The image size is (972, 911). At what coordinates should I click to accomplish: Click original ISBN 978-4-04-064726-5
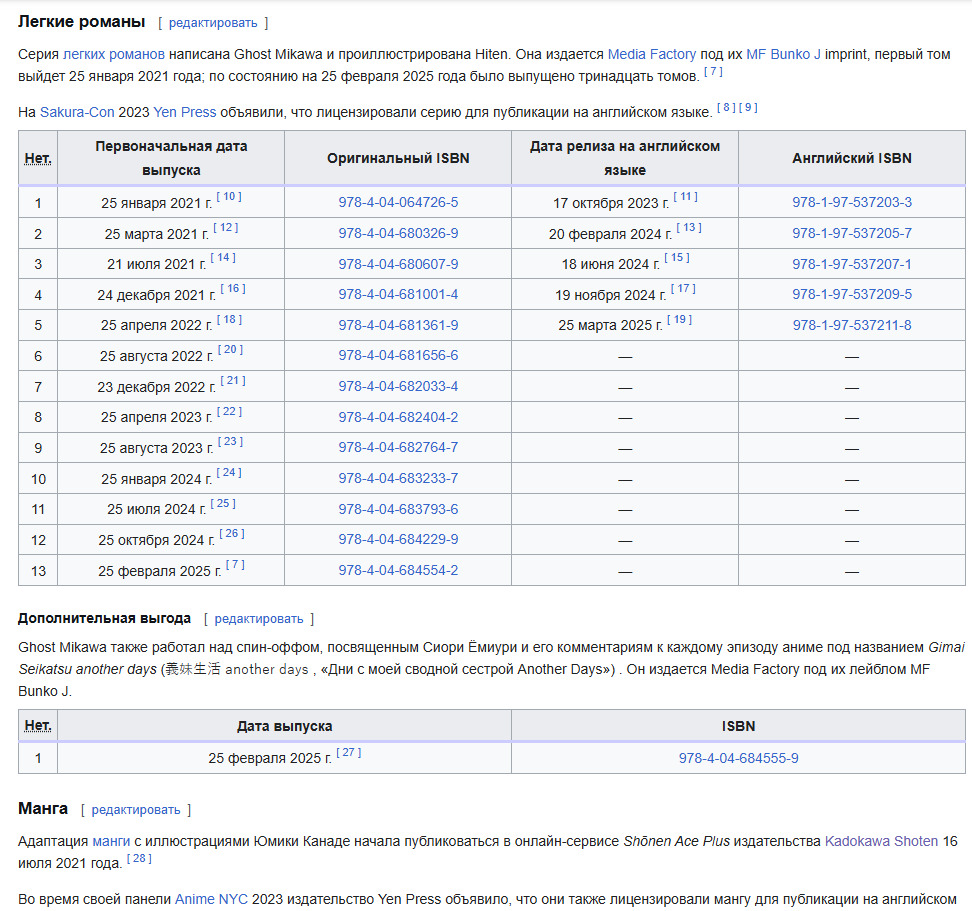398,203
